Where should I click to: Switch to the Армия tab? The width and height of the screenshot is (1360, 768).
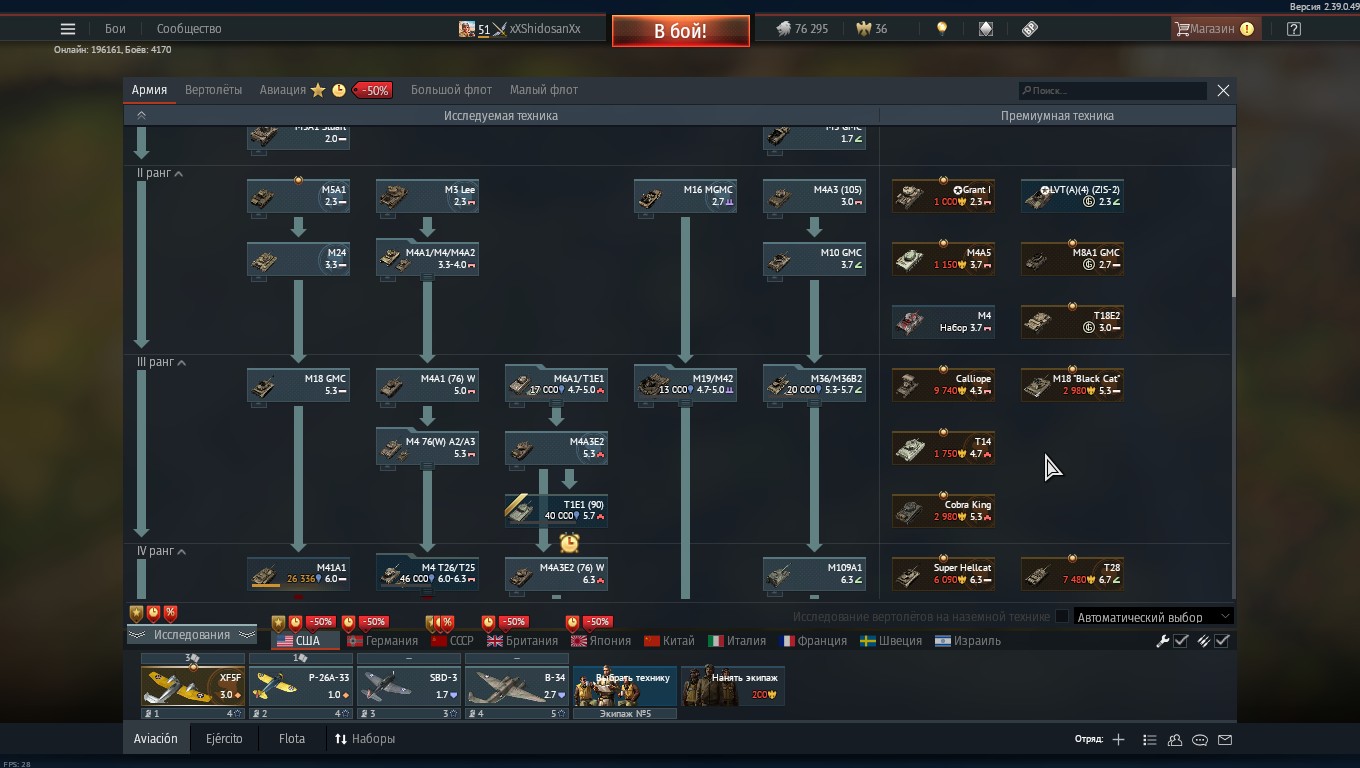click(149, 90)
